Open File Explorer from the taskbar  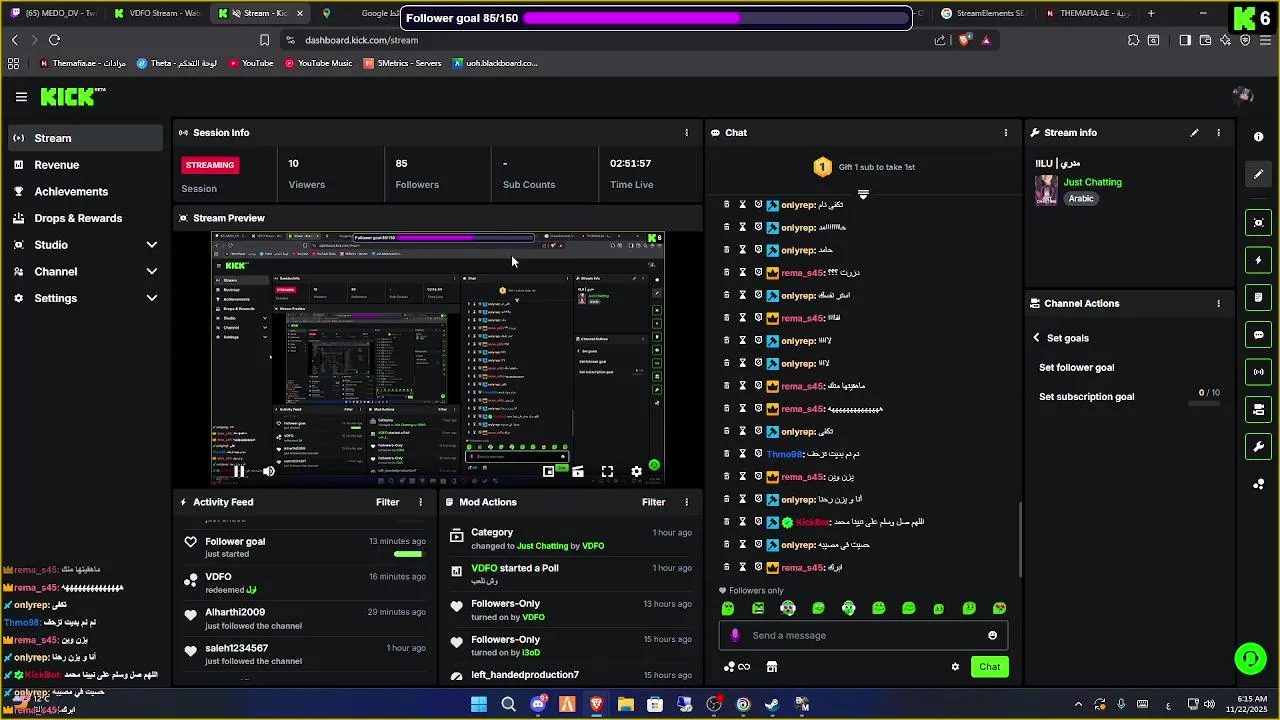[x=626, y=705]
